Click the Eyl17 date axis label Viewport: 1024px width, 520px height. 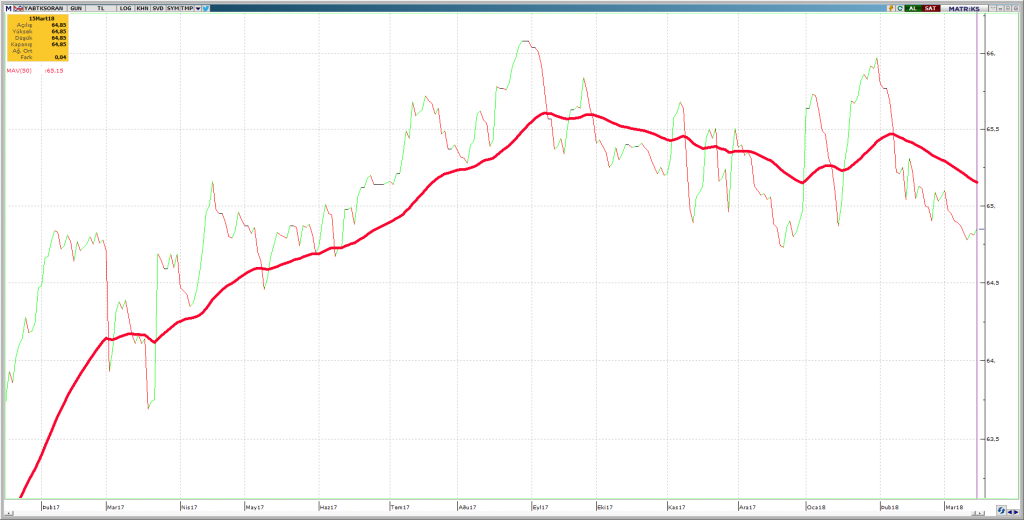(x=541, y=506)
